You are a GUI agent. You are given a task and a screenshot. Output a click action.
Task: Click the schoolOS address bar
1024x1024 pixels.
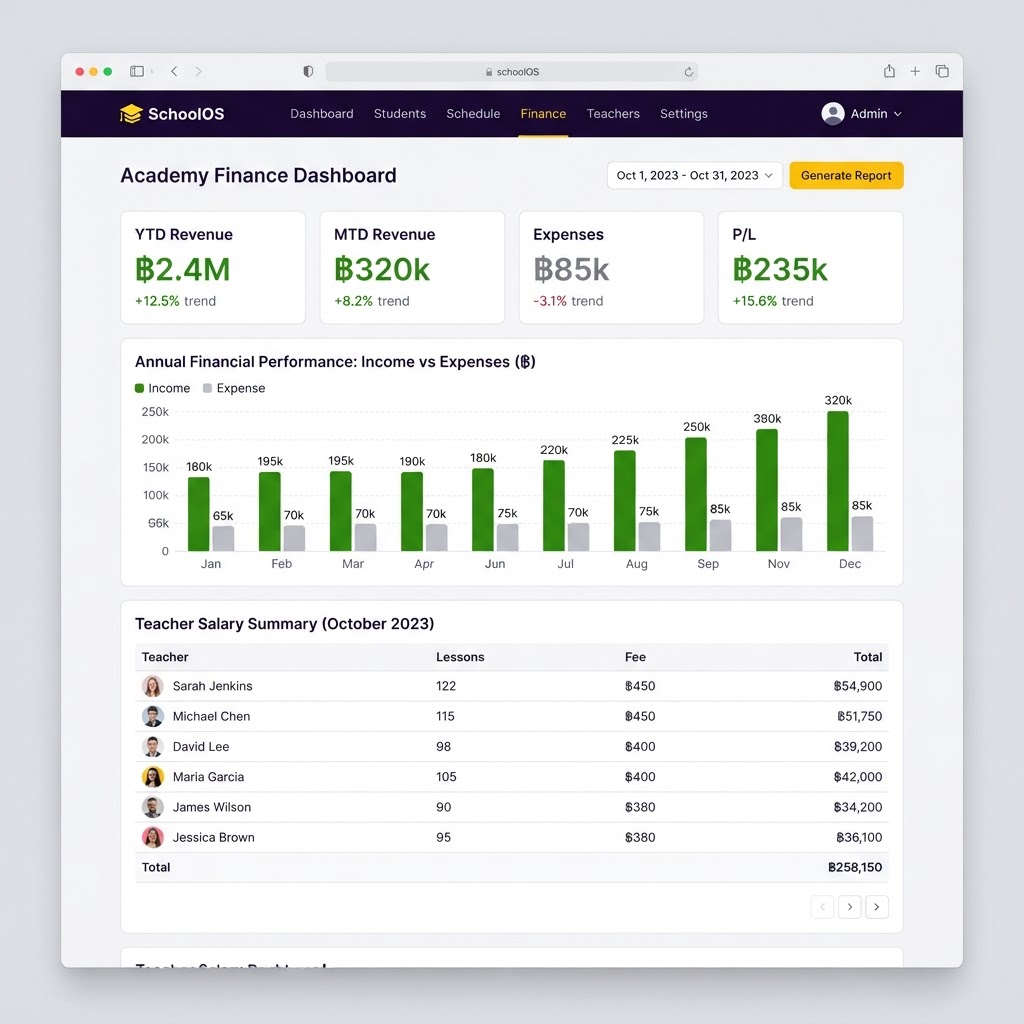(511, 72)
